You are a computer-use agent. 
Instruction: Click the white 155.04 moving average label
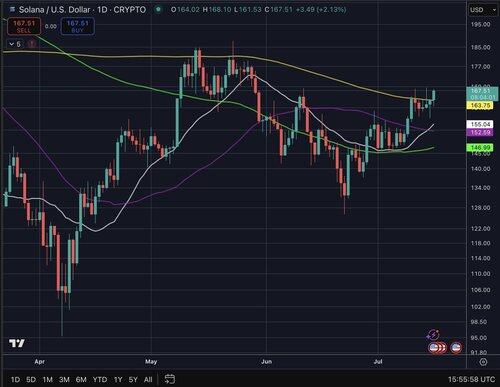(x=480, y=124)
